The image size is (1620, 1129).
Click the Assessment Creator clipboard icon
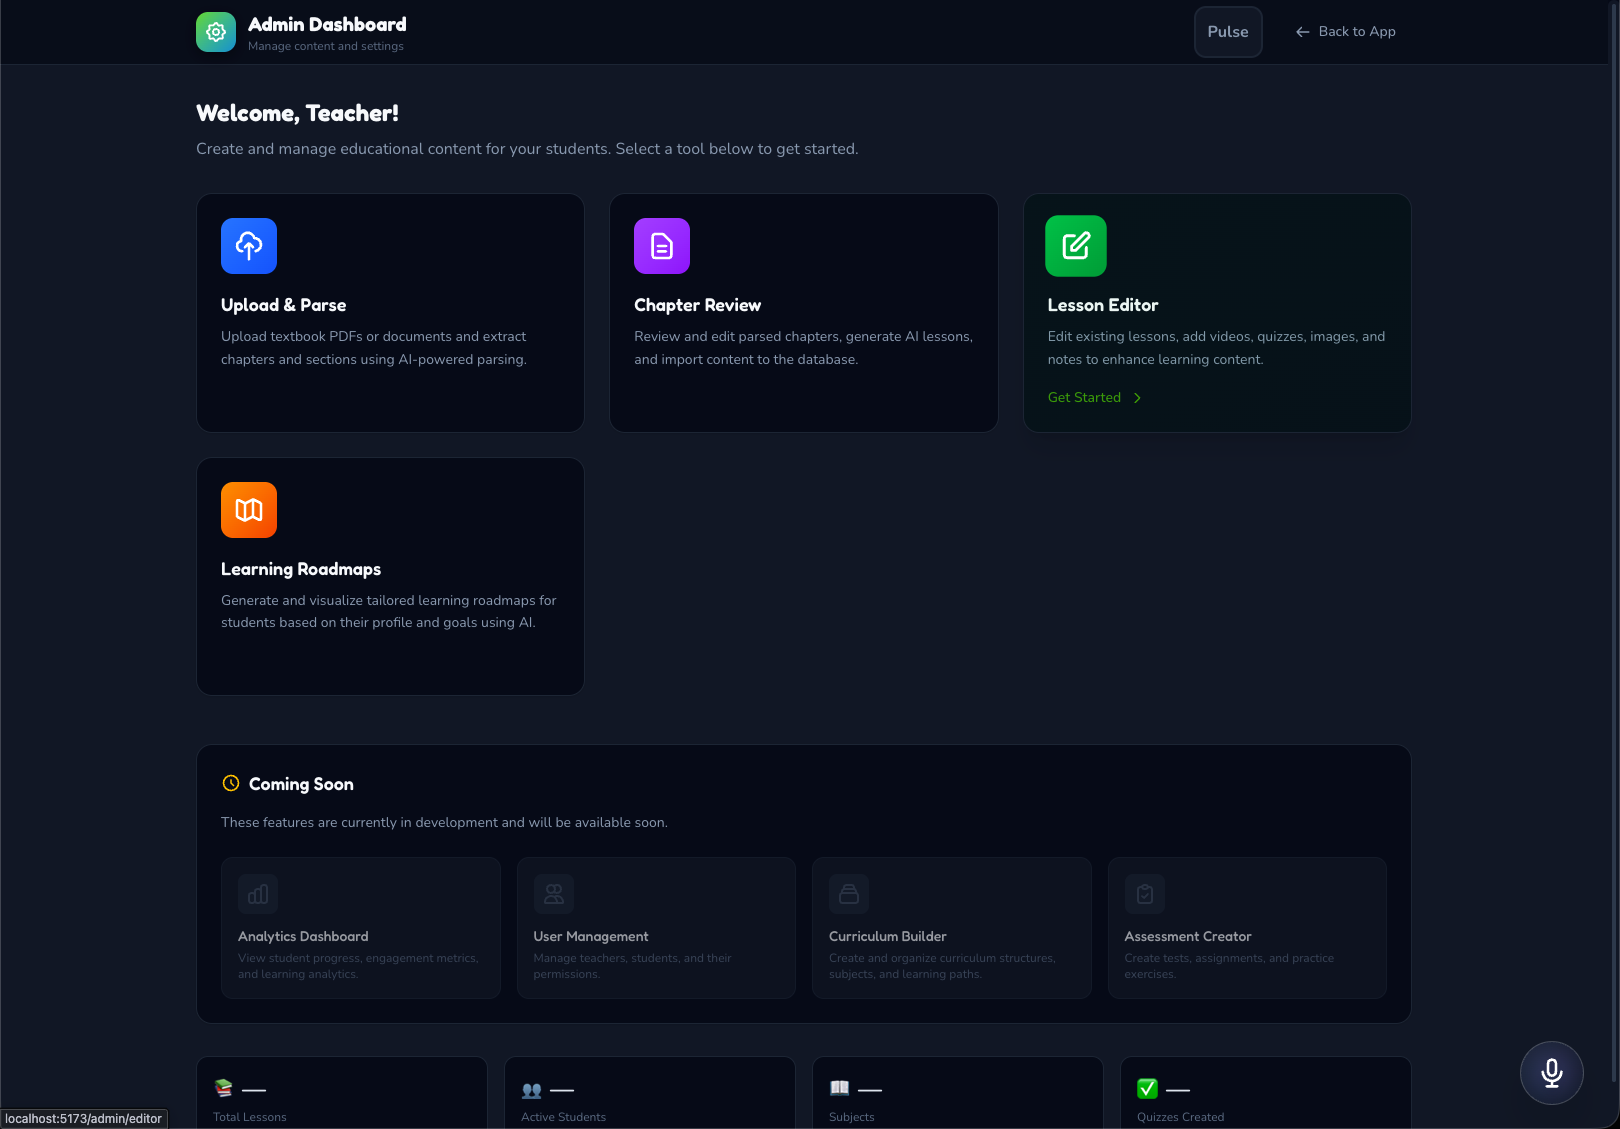(x=1145, y=894)
